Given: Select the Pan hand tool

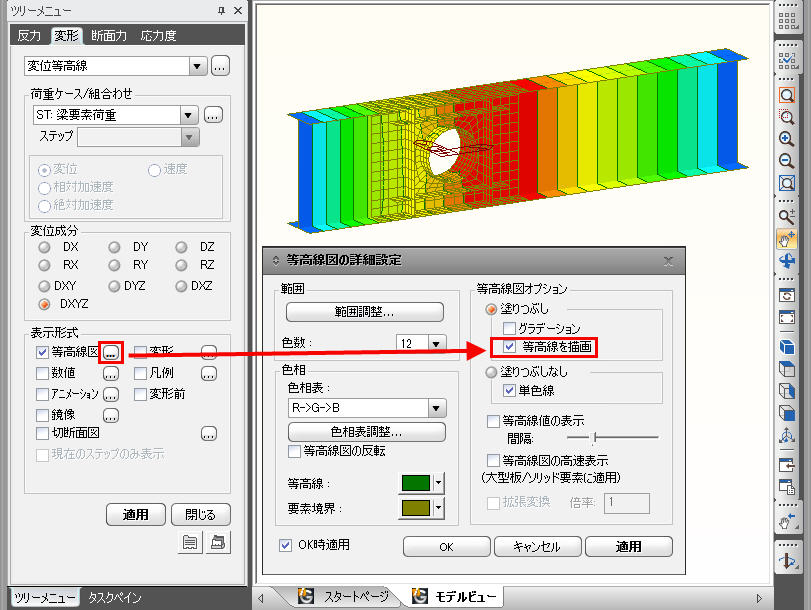Looking at the screenshot, I should [787, 239].
